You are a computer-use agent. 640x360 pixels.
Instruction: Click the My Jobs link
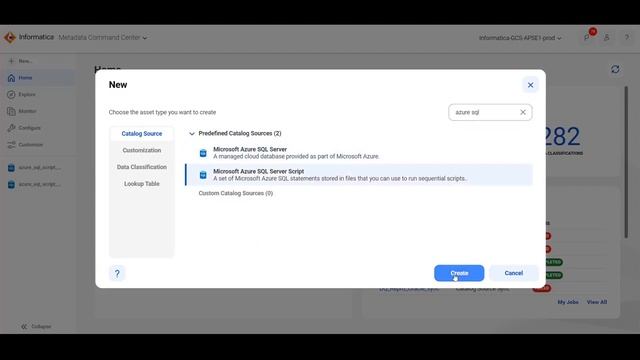(x=568, y=302)
